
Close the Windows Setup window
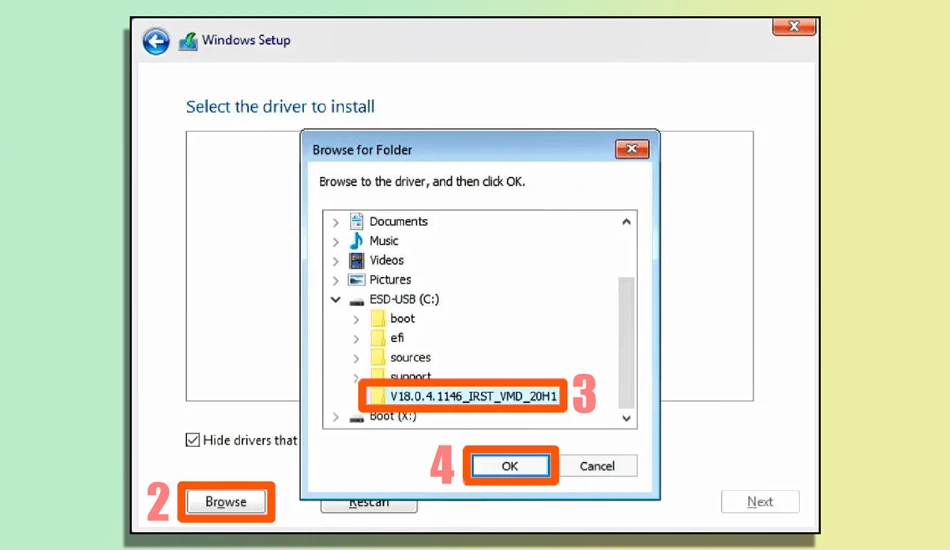pos(794,26)
